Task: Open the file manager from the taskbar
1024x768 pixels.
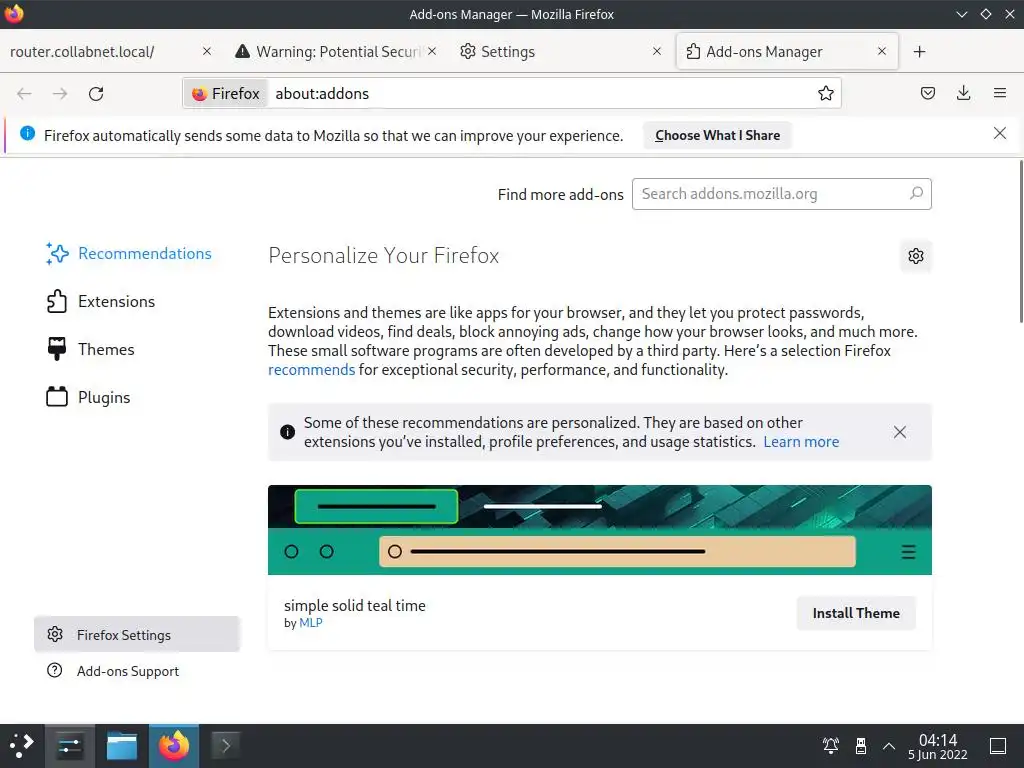Action: [122, 746]
